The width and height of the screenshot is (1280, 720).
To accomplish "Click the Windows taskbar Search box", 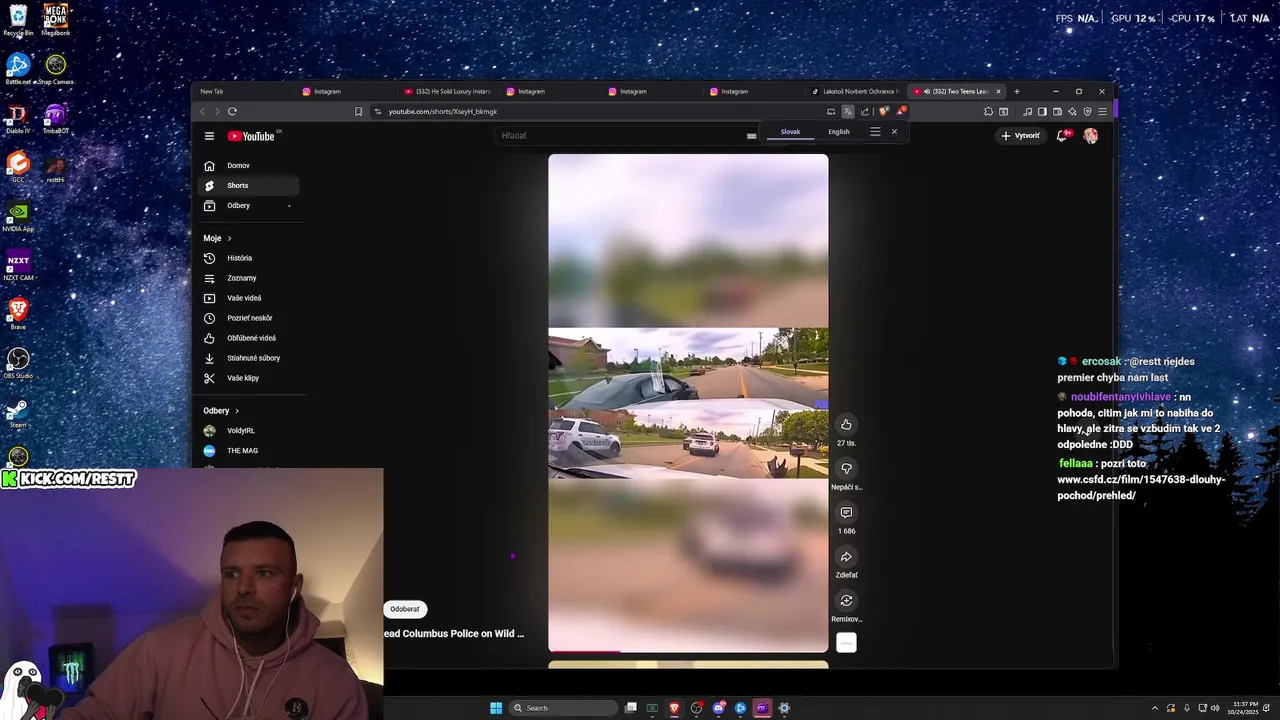I will click(563, 708).
